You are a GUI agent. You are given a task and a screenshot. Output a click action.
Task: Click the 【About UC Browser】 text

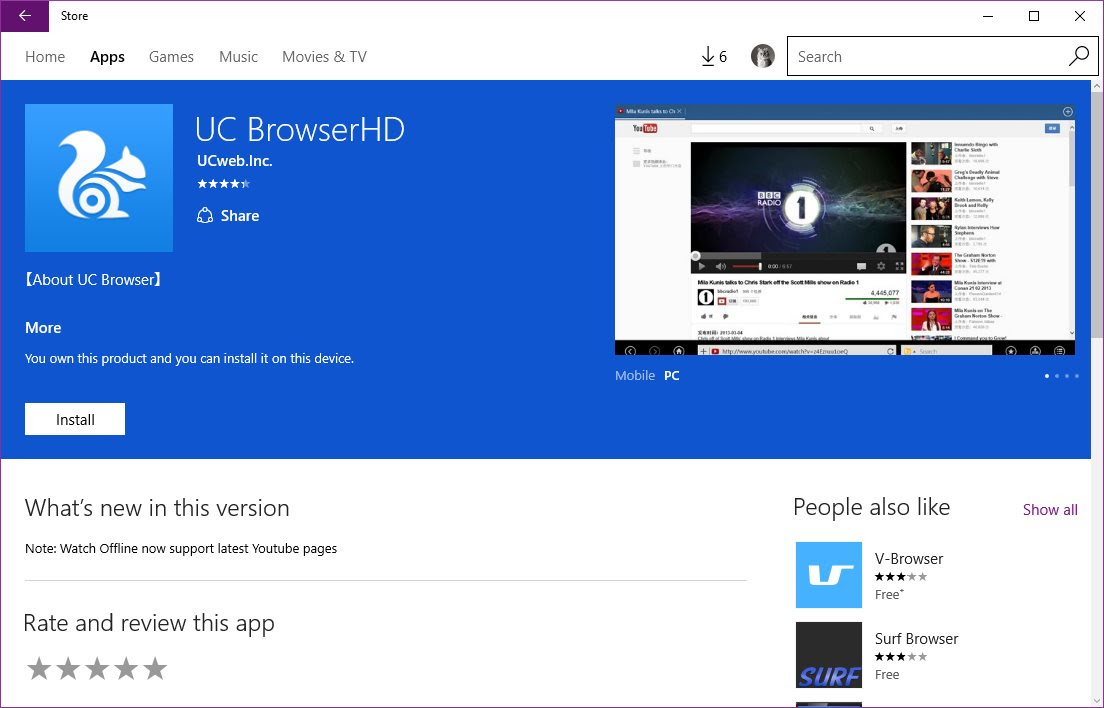pyautogui.click(x=93, y=280)
